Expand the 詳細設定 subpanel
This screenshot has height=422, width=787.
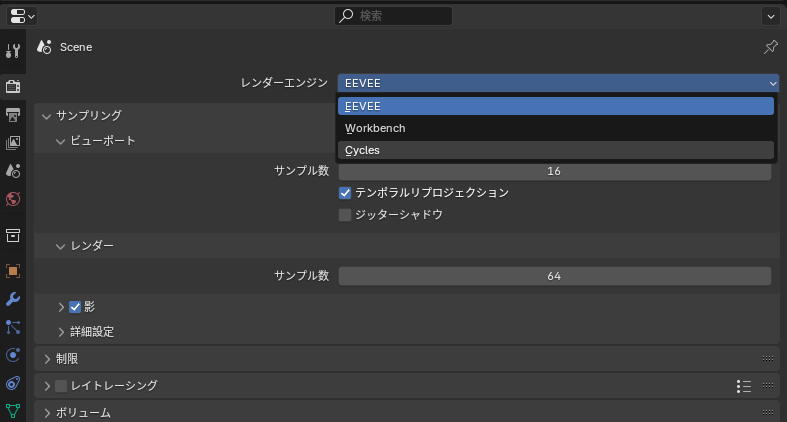[61, 332]
